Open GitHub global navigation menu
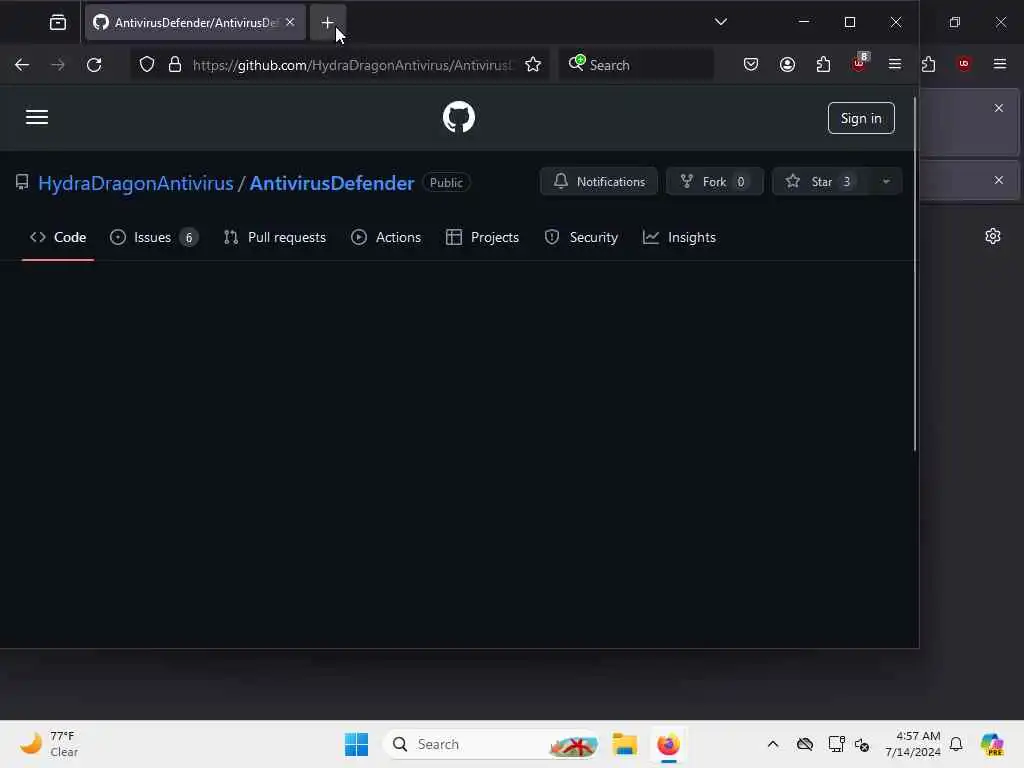 pyautogui.click(x=37, y=118)
